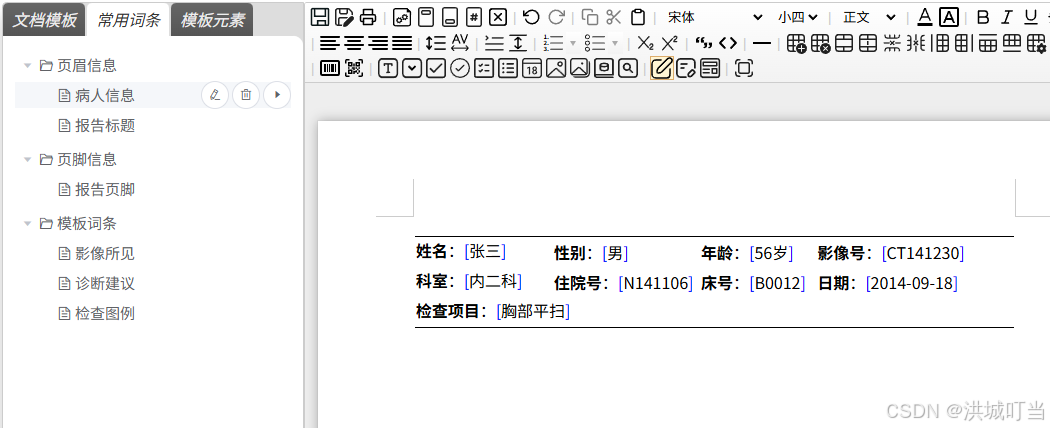1050x428 pixels.
Task: Collapse the 页脚信息 folder
Action: 27,159
